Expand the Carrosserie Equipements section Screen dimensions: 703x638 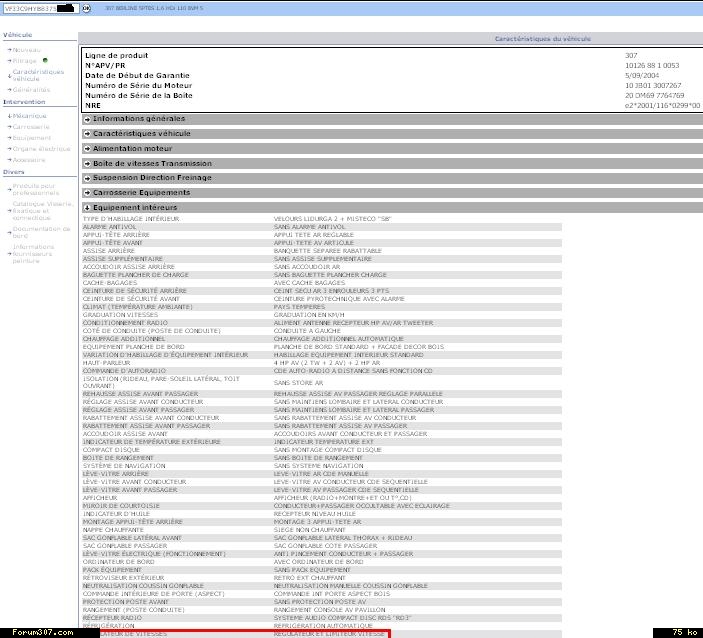392,193
